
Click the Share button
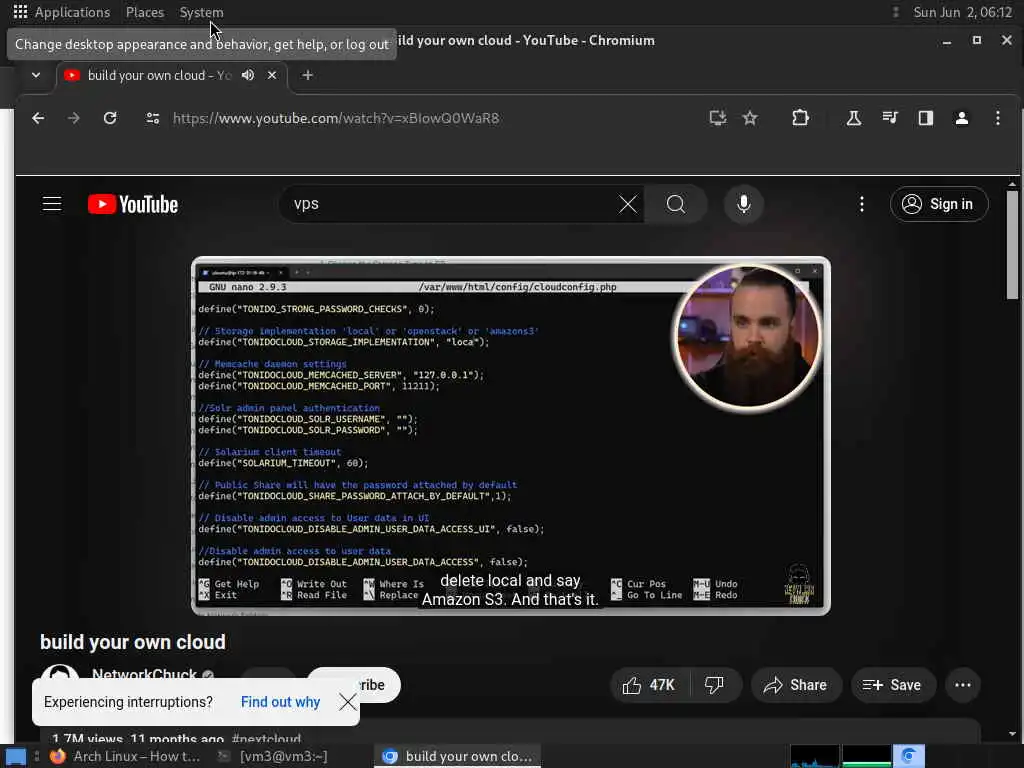(796, 685)
